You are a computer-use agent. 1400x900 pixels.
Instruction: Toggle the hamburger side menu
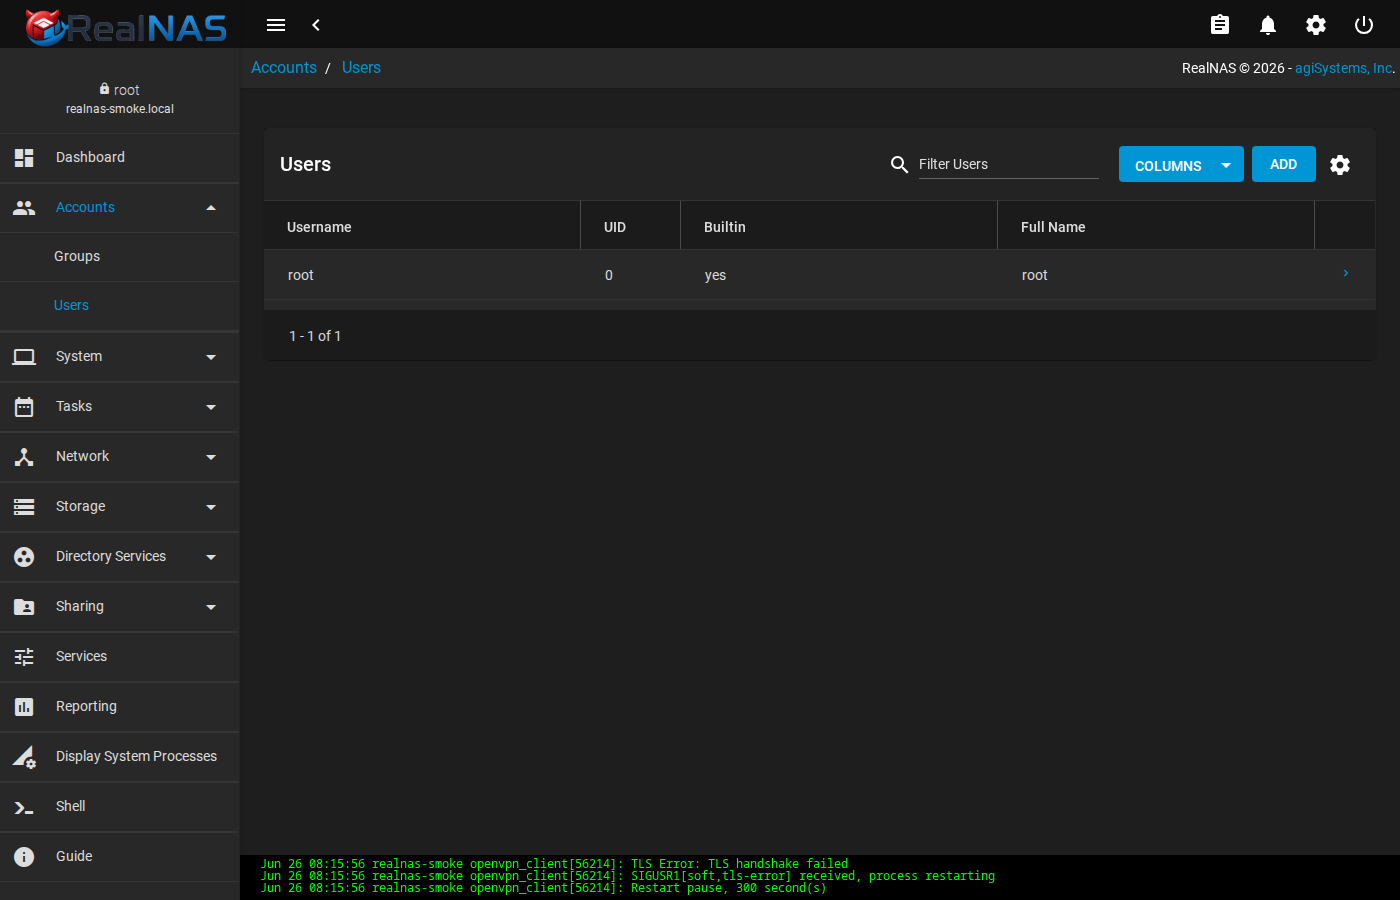[276, 25]
